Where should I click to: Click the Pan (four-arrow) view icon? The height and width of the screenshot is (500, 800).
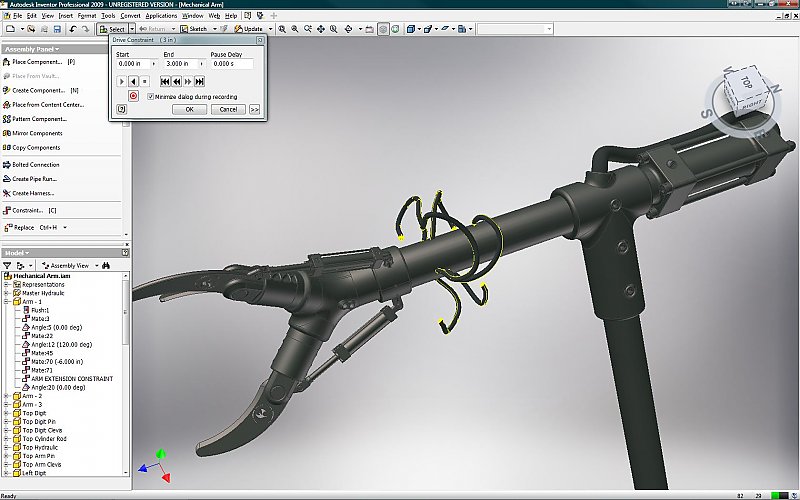(x=321, y=29)
